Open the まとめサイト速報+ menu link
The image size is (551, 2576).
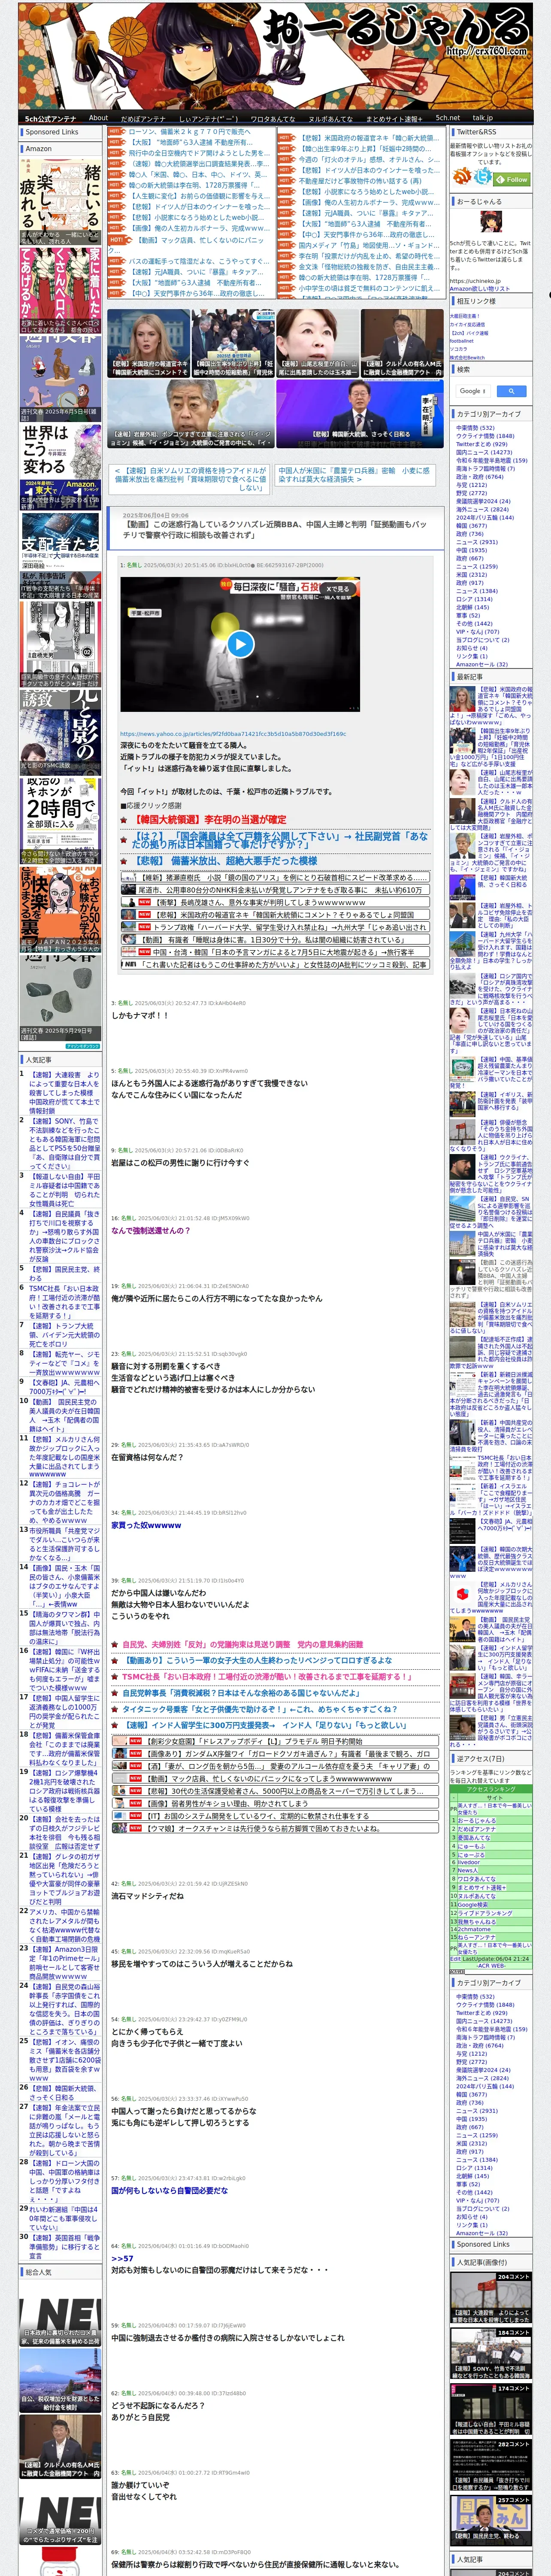pyautogui.click(x=395, y=118)
